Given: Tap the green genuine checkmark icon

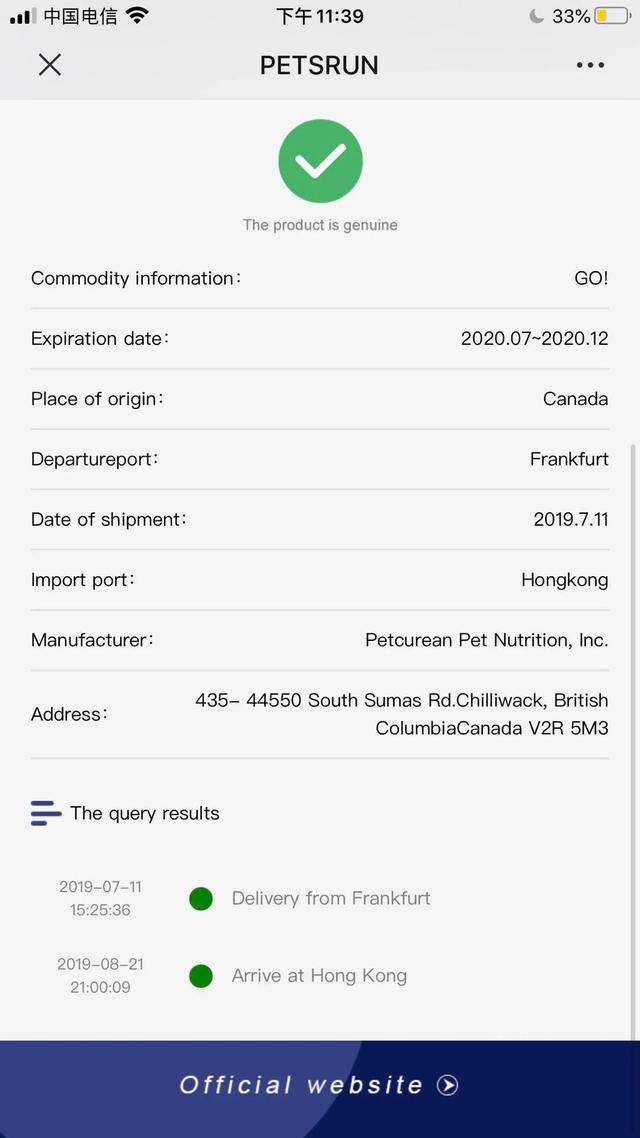Looking at the screenshot, I should tap(320, 160).
